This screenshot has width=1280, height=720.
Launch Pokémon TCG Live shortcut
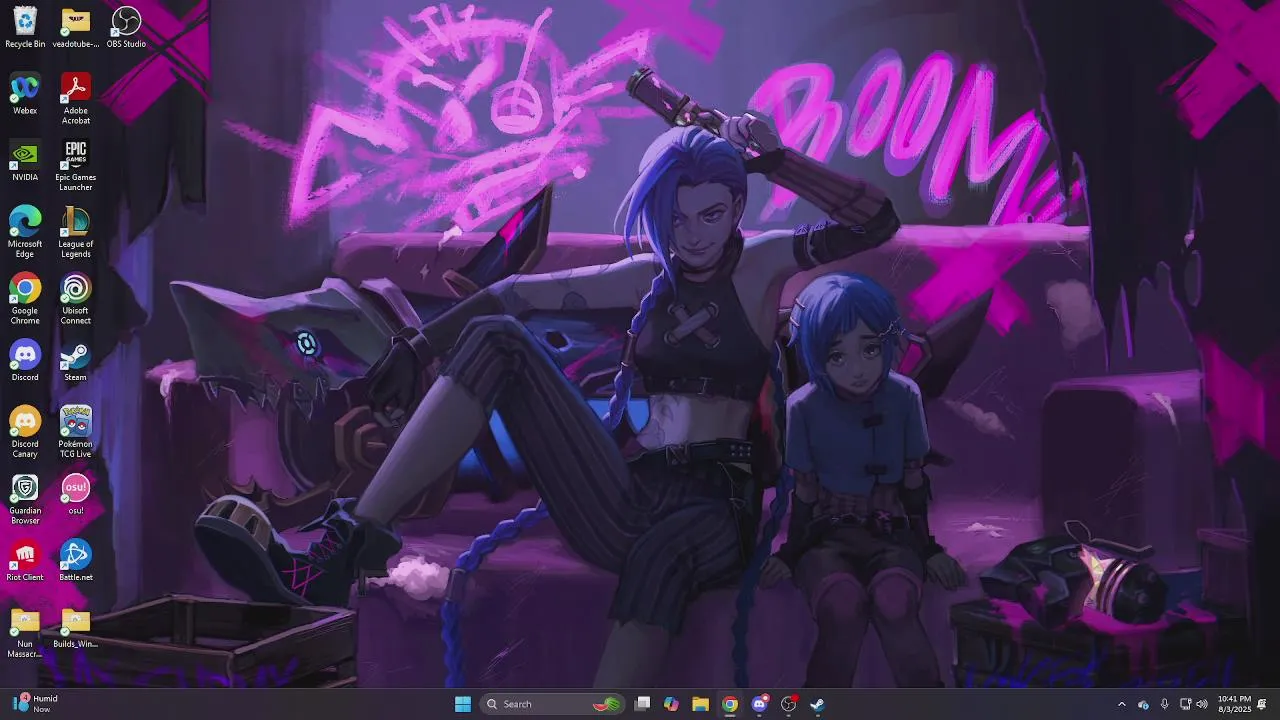tap(75, 432)
